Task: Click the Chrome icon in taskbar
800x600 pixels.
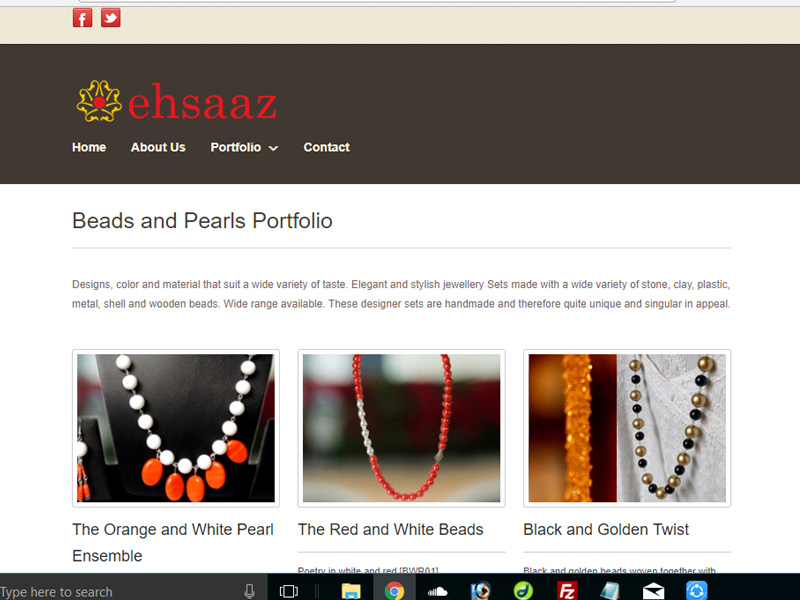Action: pos(394,591)
